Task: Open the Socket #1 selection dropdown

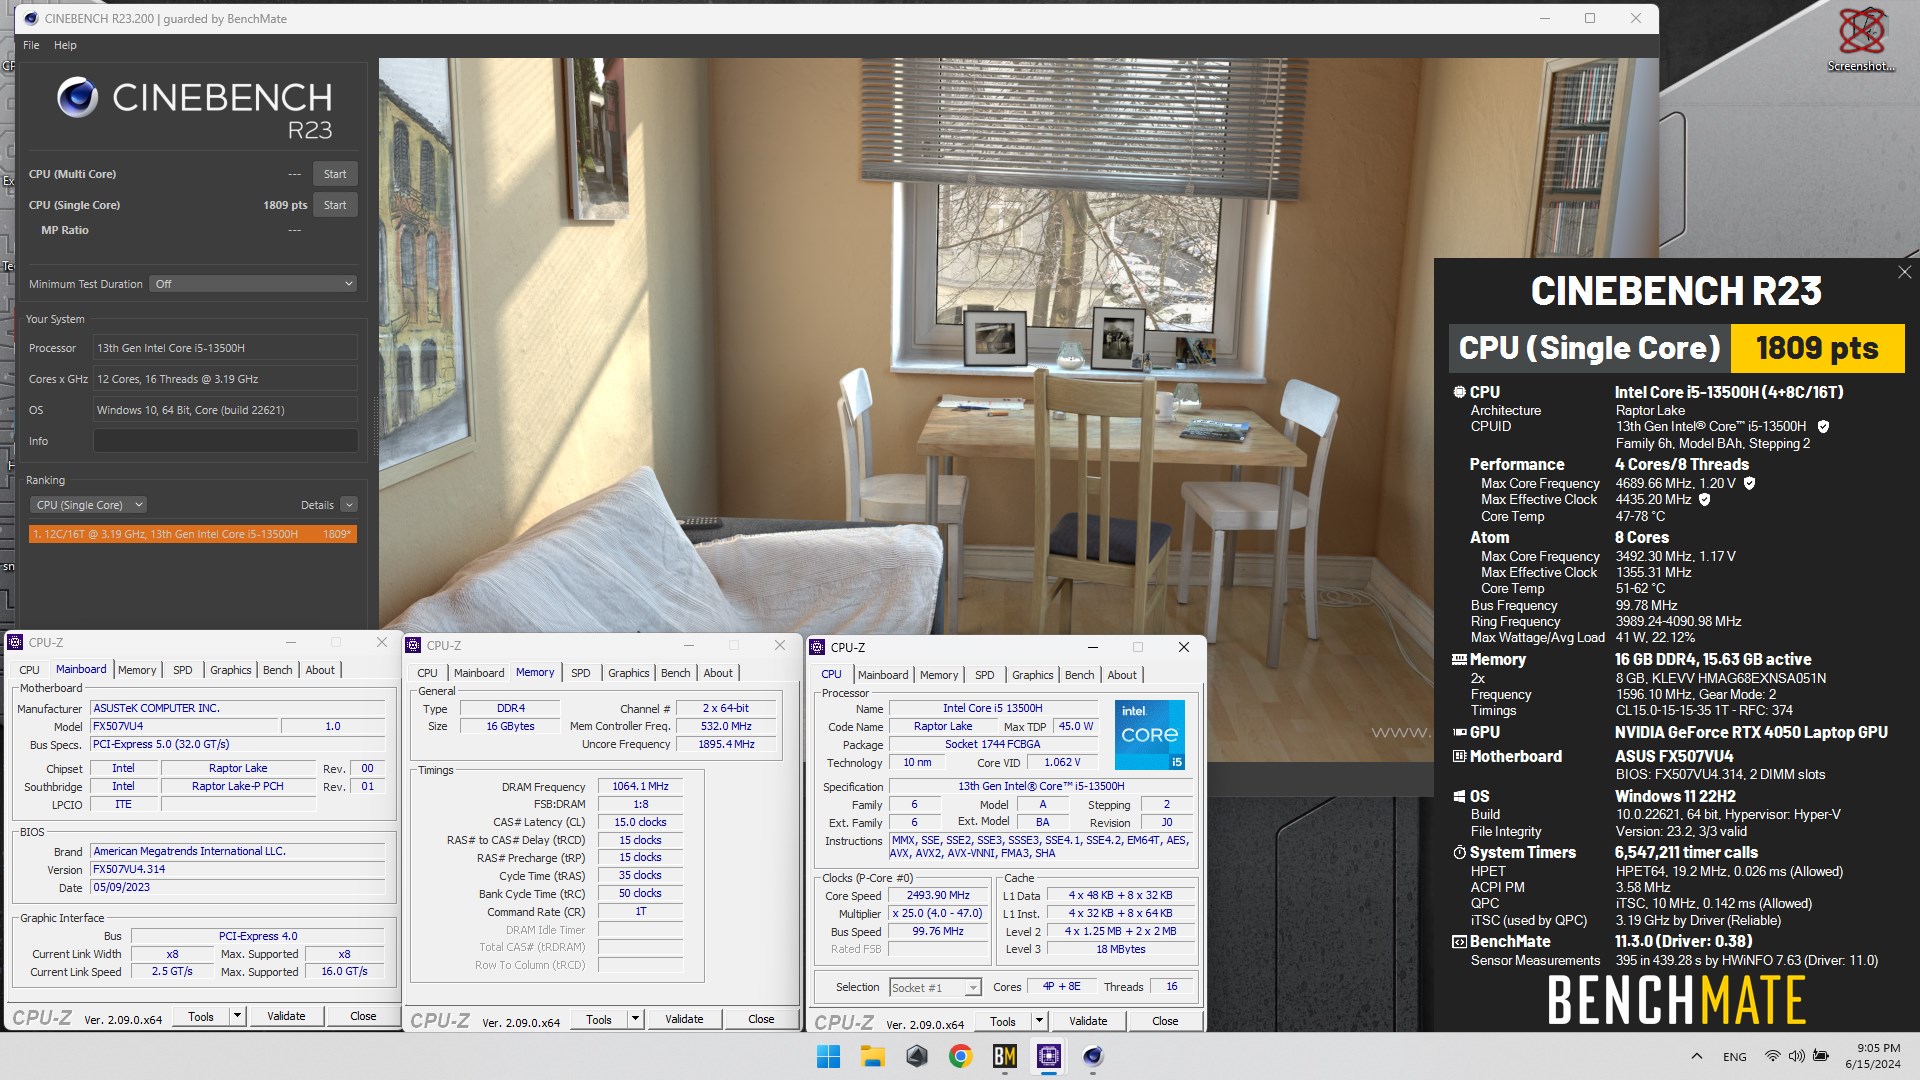Action: 935,987
